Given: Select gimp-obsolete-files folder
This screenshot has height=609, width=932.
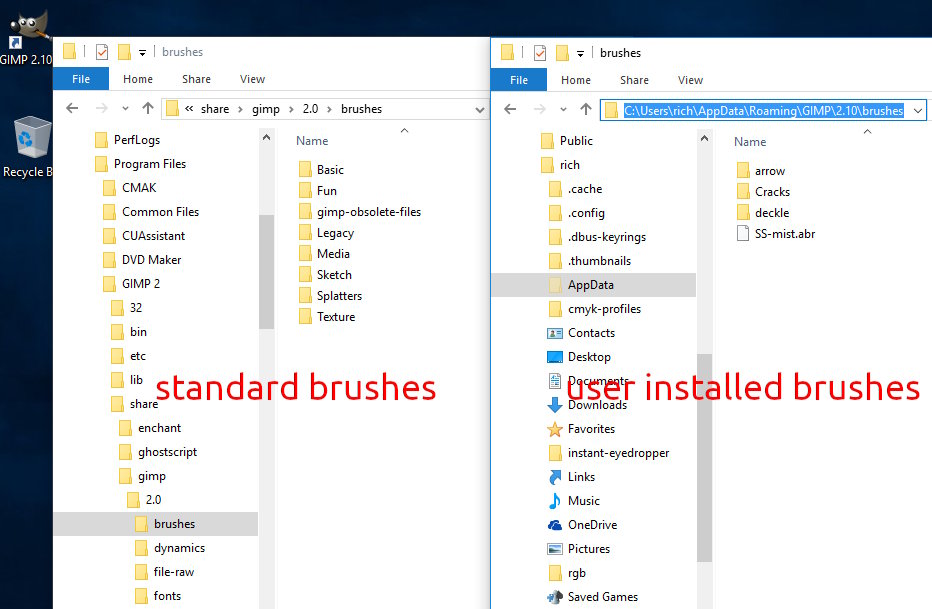Looking at the screenshot, I should click(x=360, y=212).
